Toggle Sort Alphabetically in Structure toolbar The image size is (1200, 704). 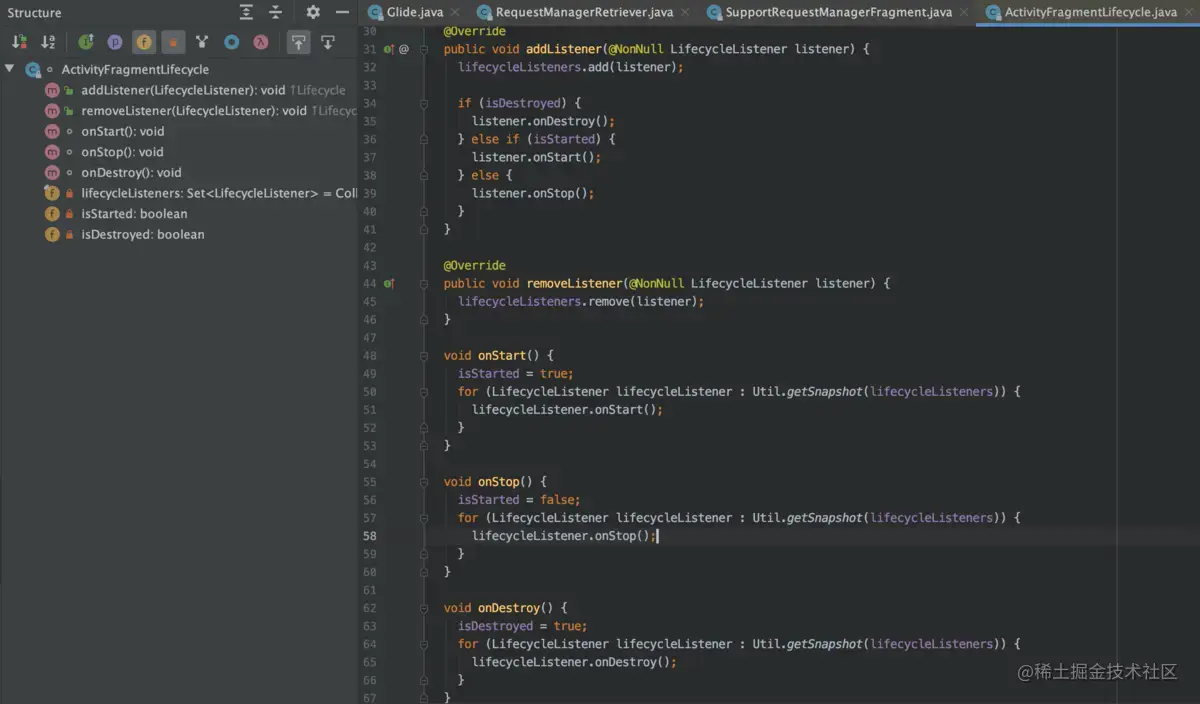pyautogui.click(x=48, y=42)
